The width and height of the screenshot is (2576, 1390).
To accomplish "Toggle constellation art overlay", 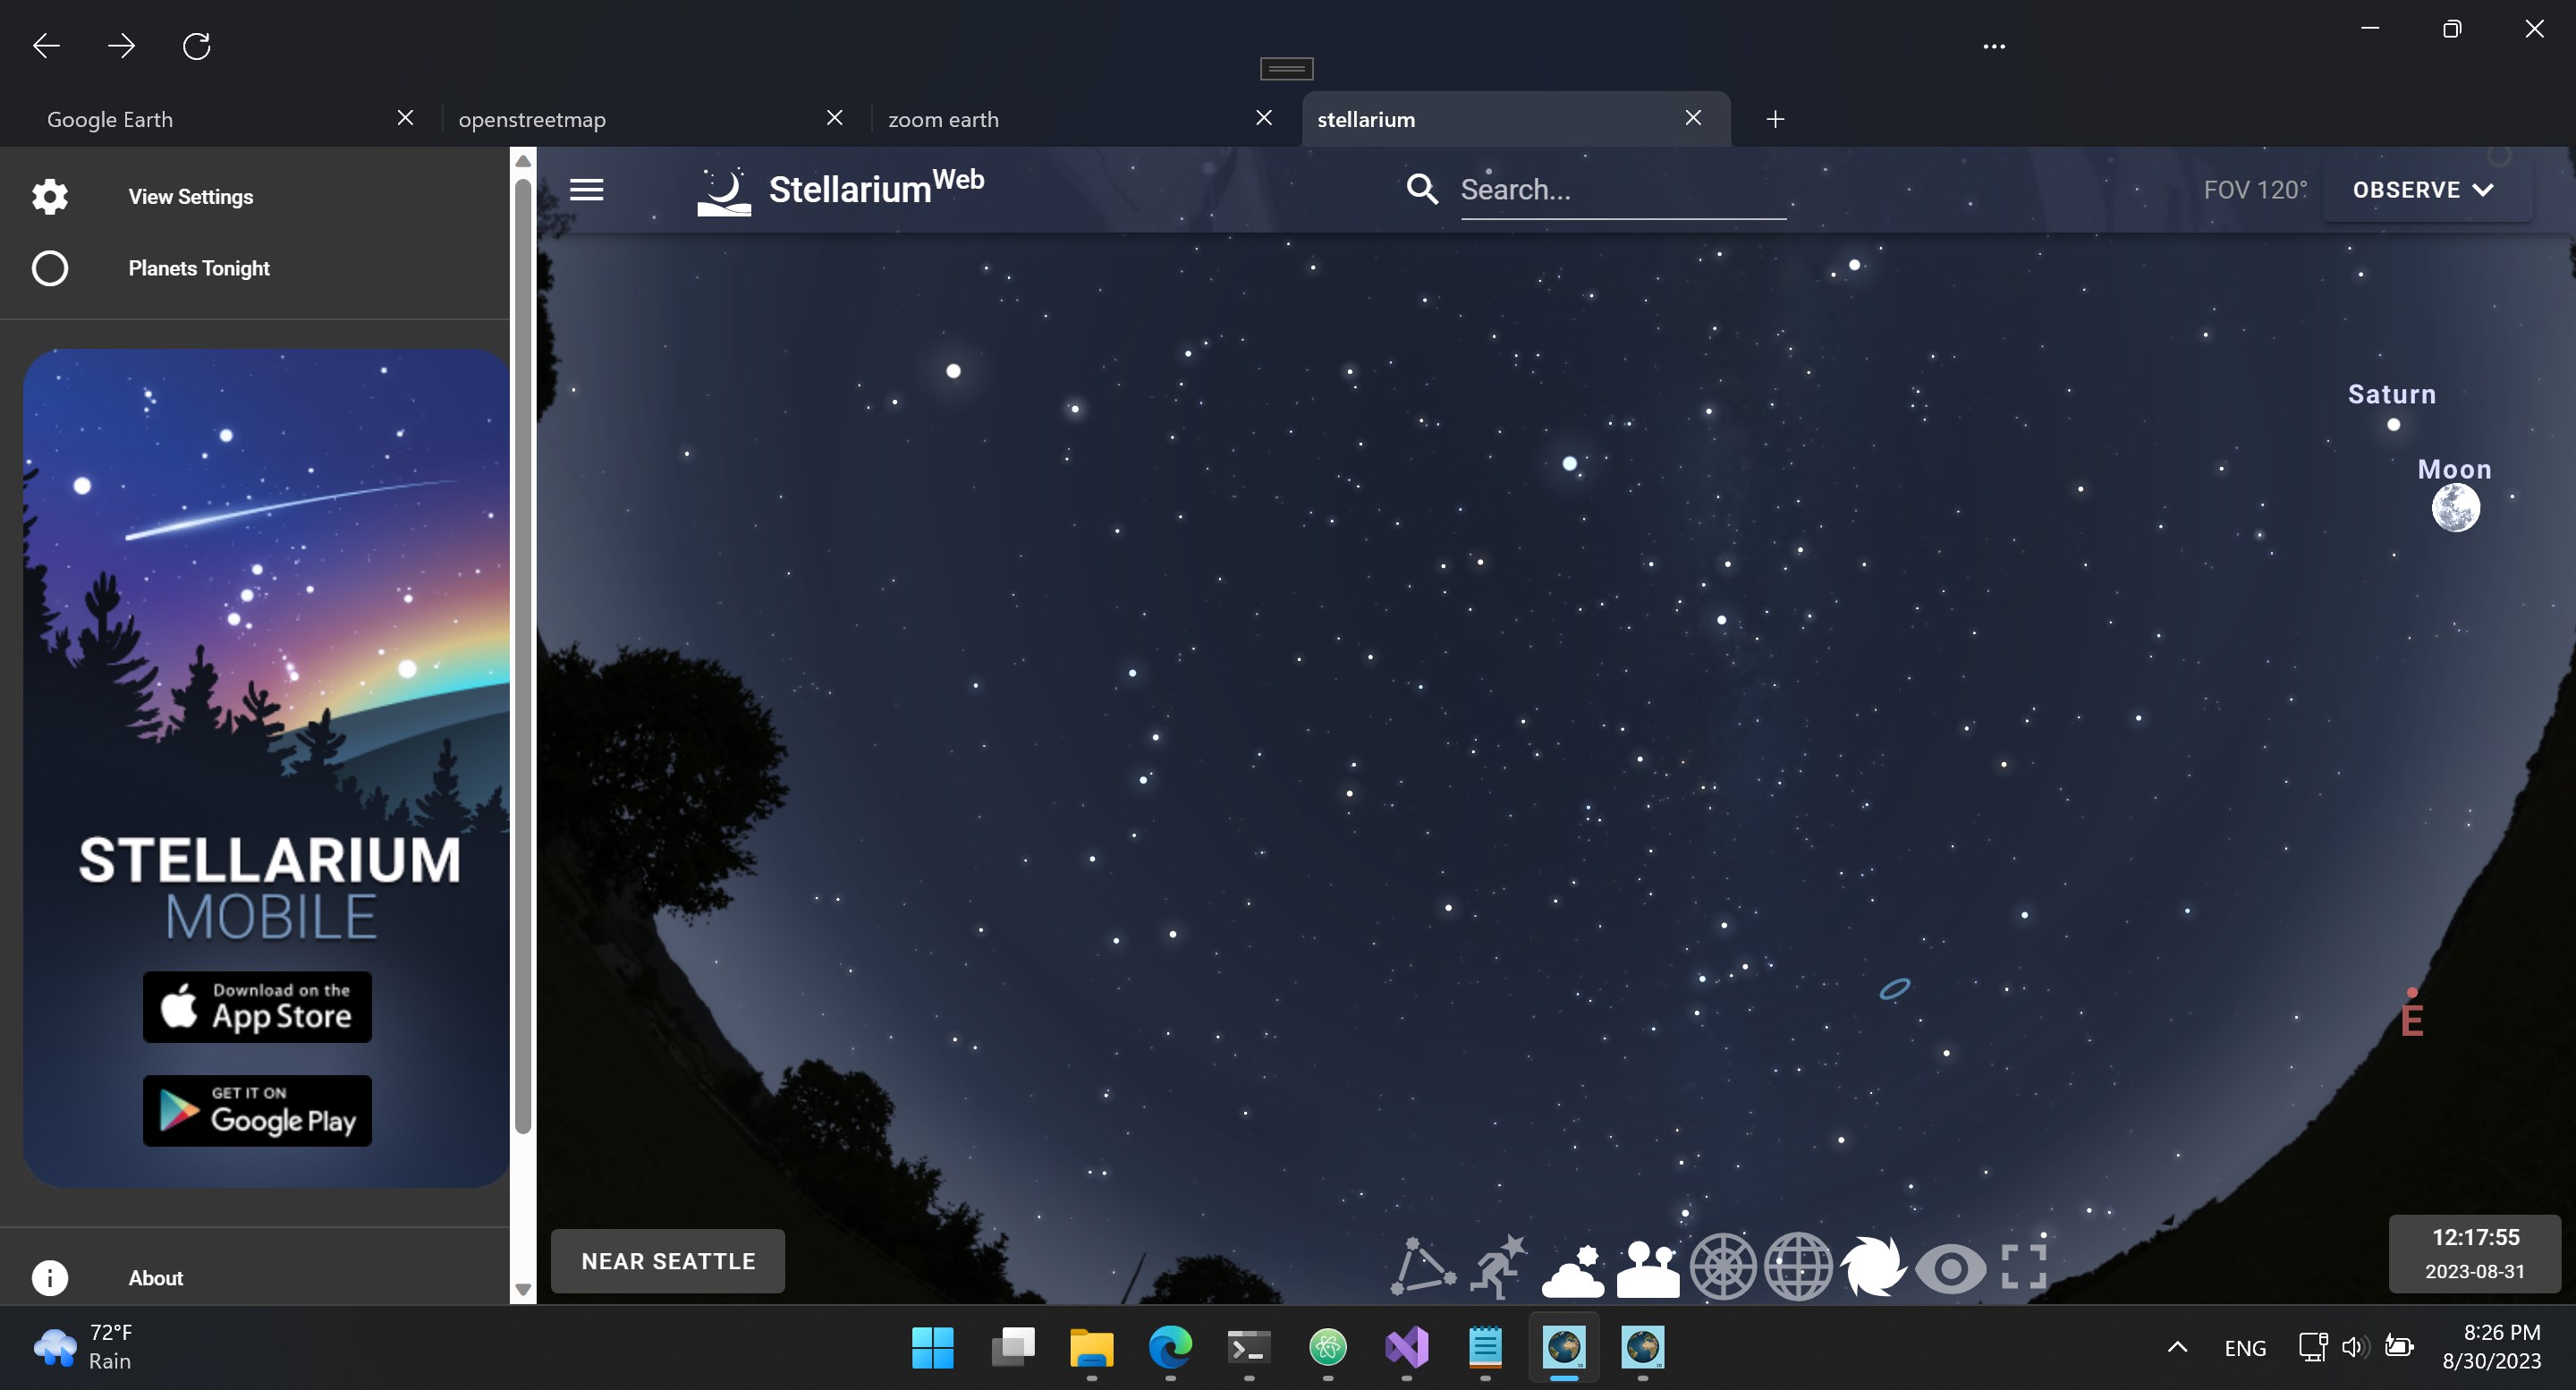I will click(x=1497, y=1266).
